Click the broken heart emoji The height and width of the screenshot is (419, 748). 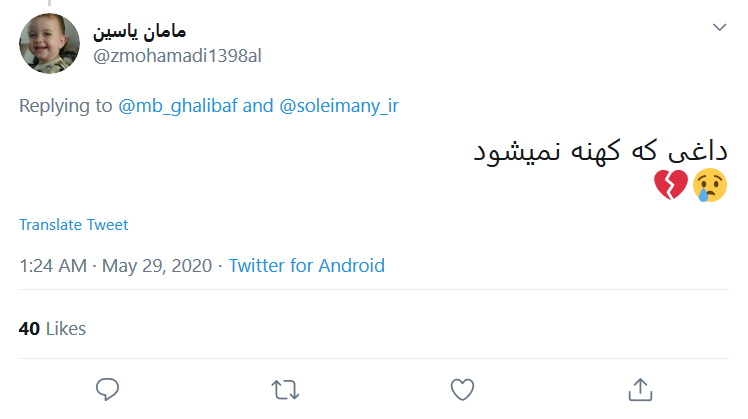tap(671, 185)
